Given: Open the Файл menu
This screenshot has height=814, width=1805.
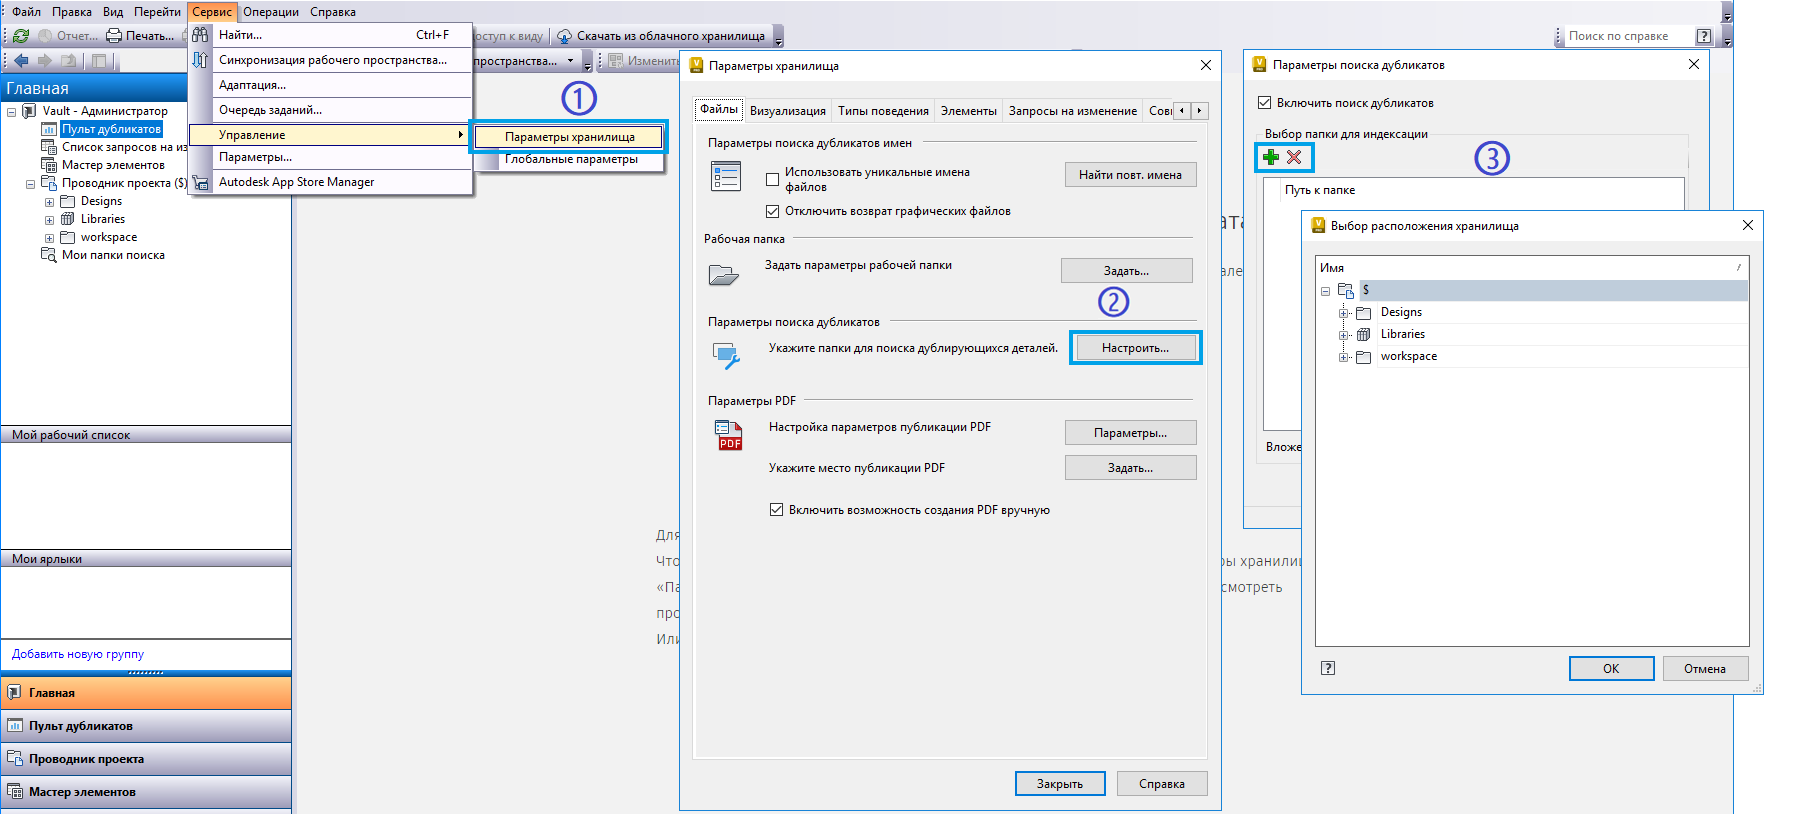Looking at the screenshot, I should coord(27,12).
